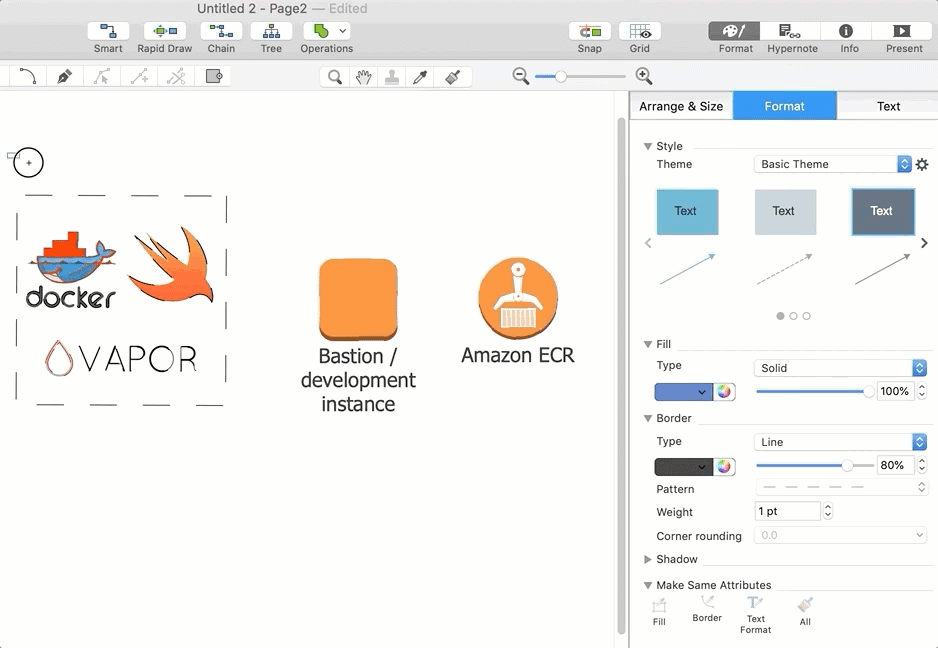The height and width of the screenshot is (648, 938).
Task: Click the fill opacity stepper
Action: point(922,391)
